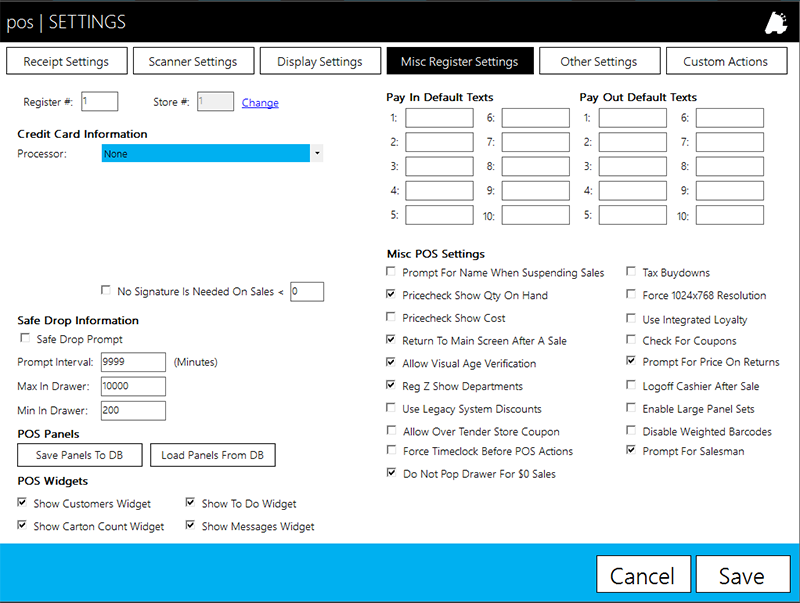Toggle Show Messages Widget checkbox
Screen dimensions: 800x603
point(190,525)
